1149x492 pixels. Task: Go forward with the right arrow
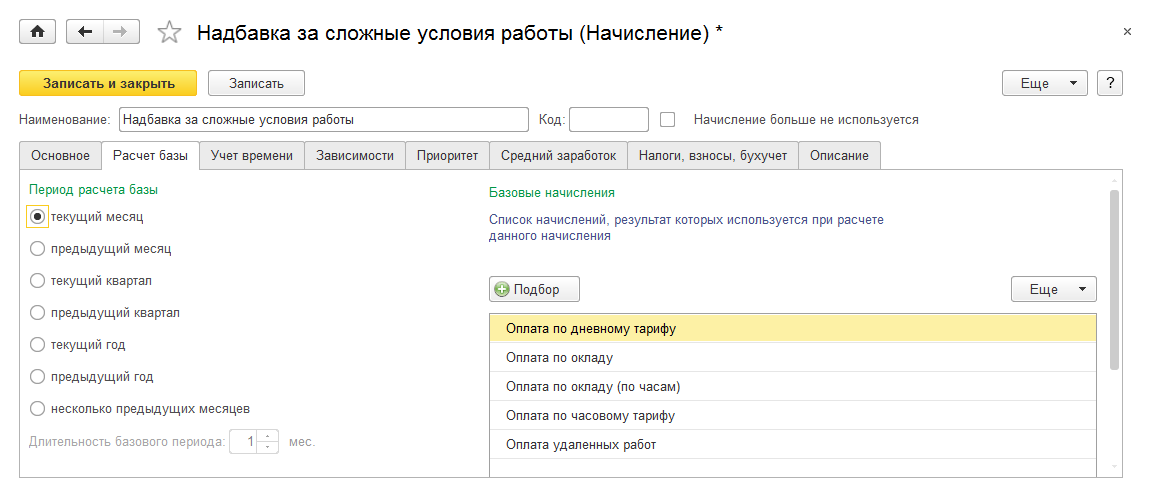coord(120,32)
